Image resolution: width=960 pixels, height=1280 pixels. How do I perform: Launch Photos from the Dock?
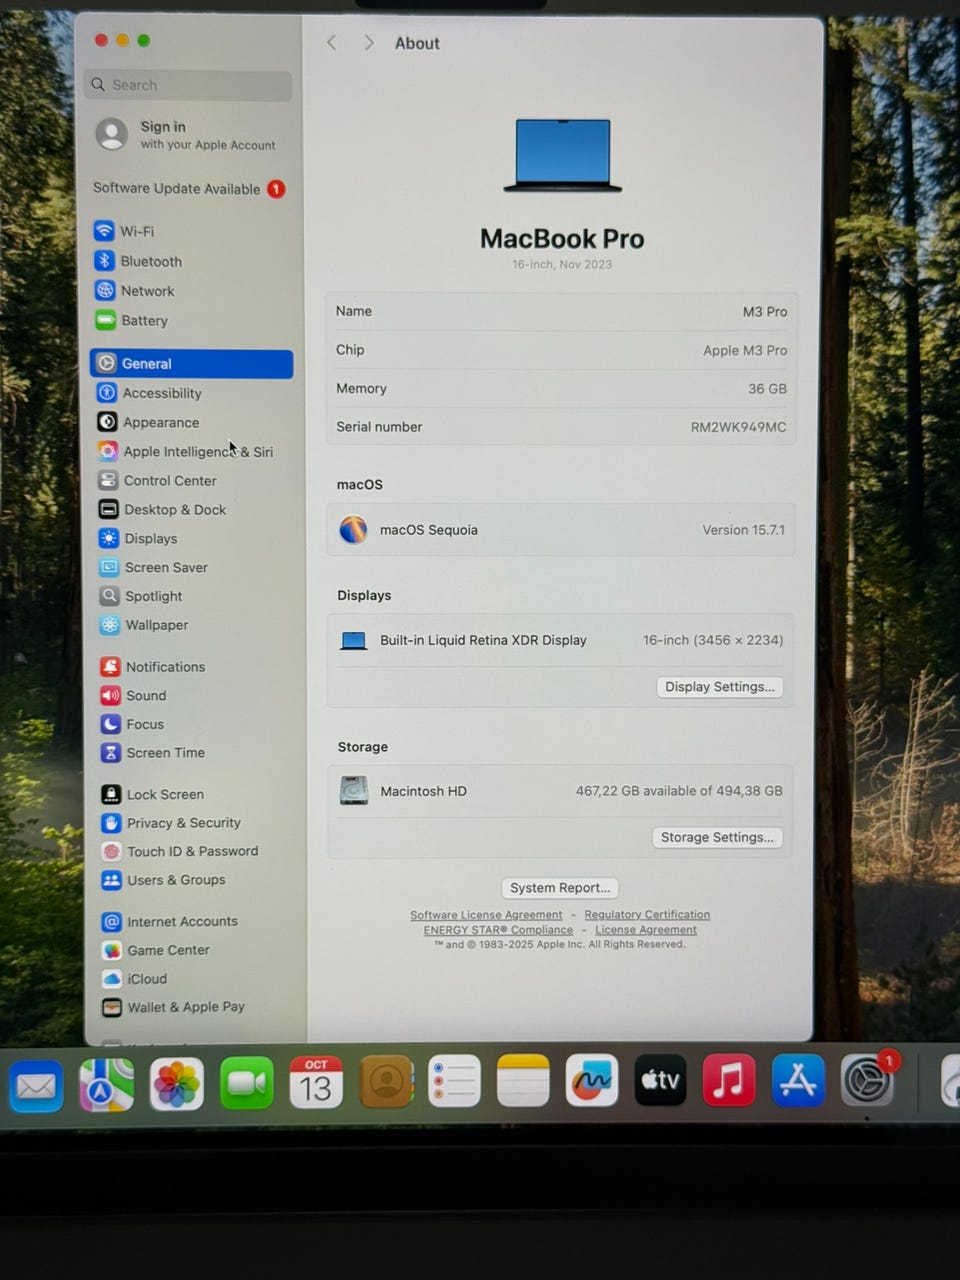[177, 1084]
